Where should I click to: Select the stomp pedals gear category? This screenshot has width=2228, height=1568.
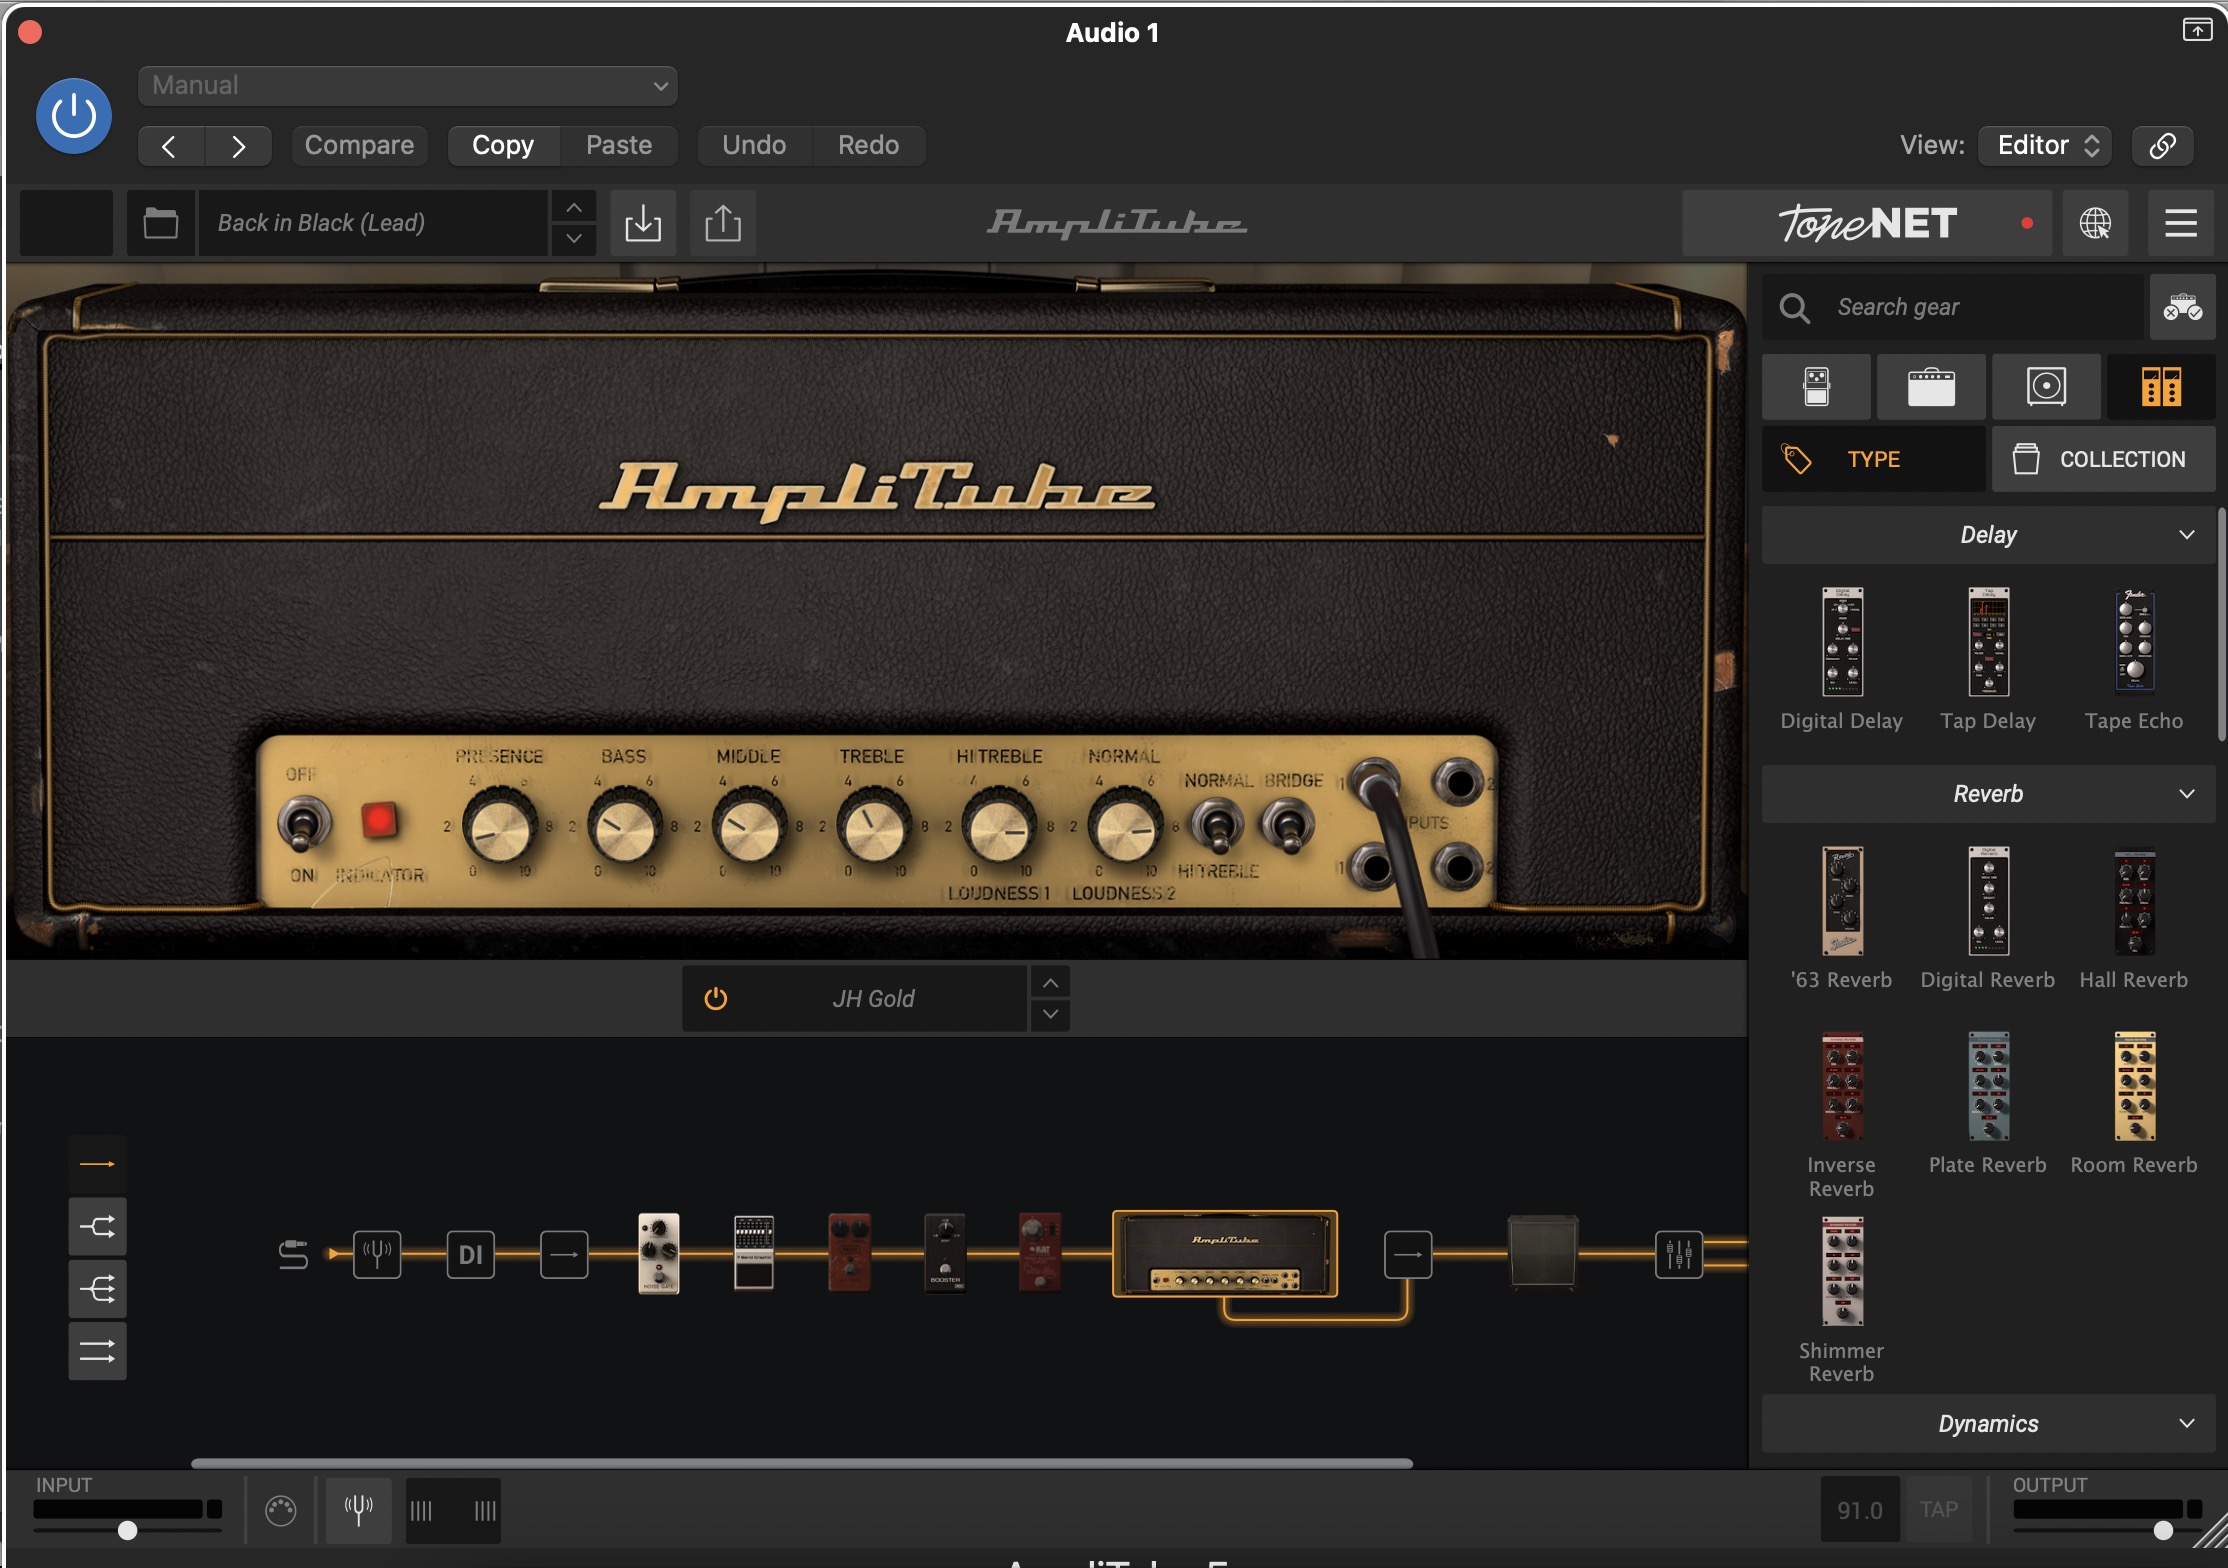click(x=1816, y=386)
